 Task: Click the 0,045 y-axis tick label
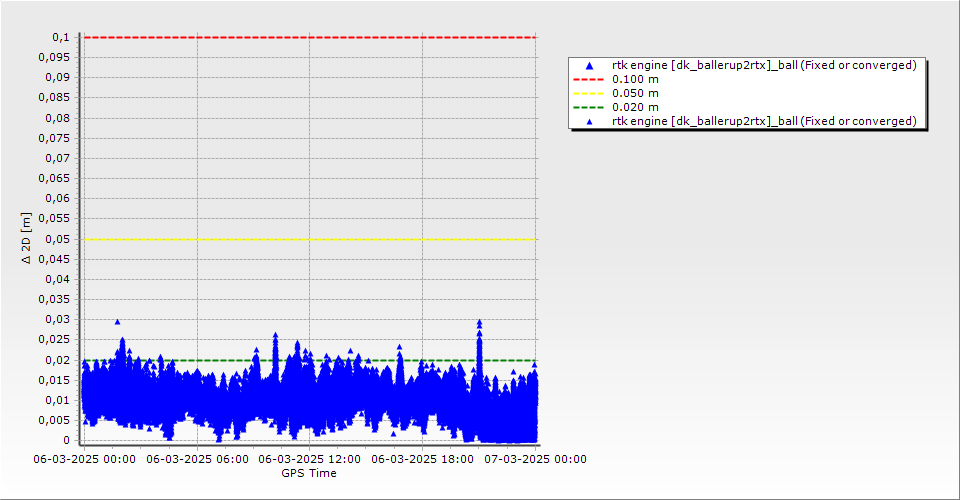54,259
